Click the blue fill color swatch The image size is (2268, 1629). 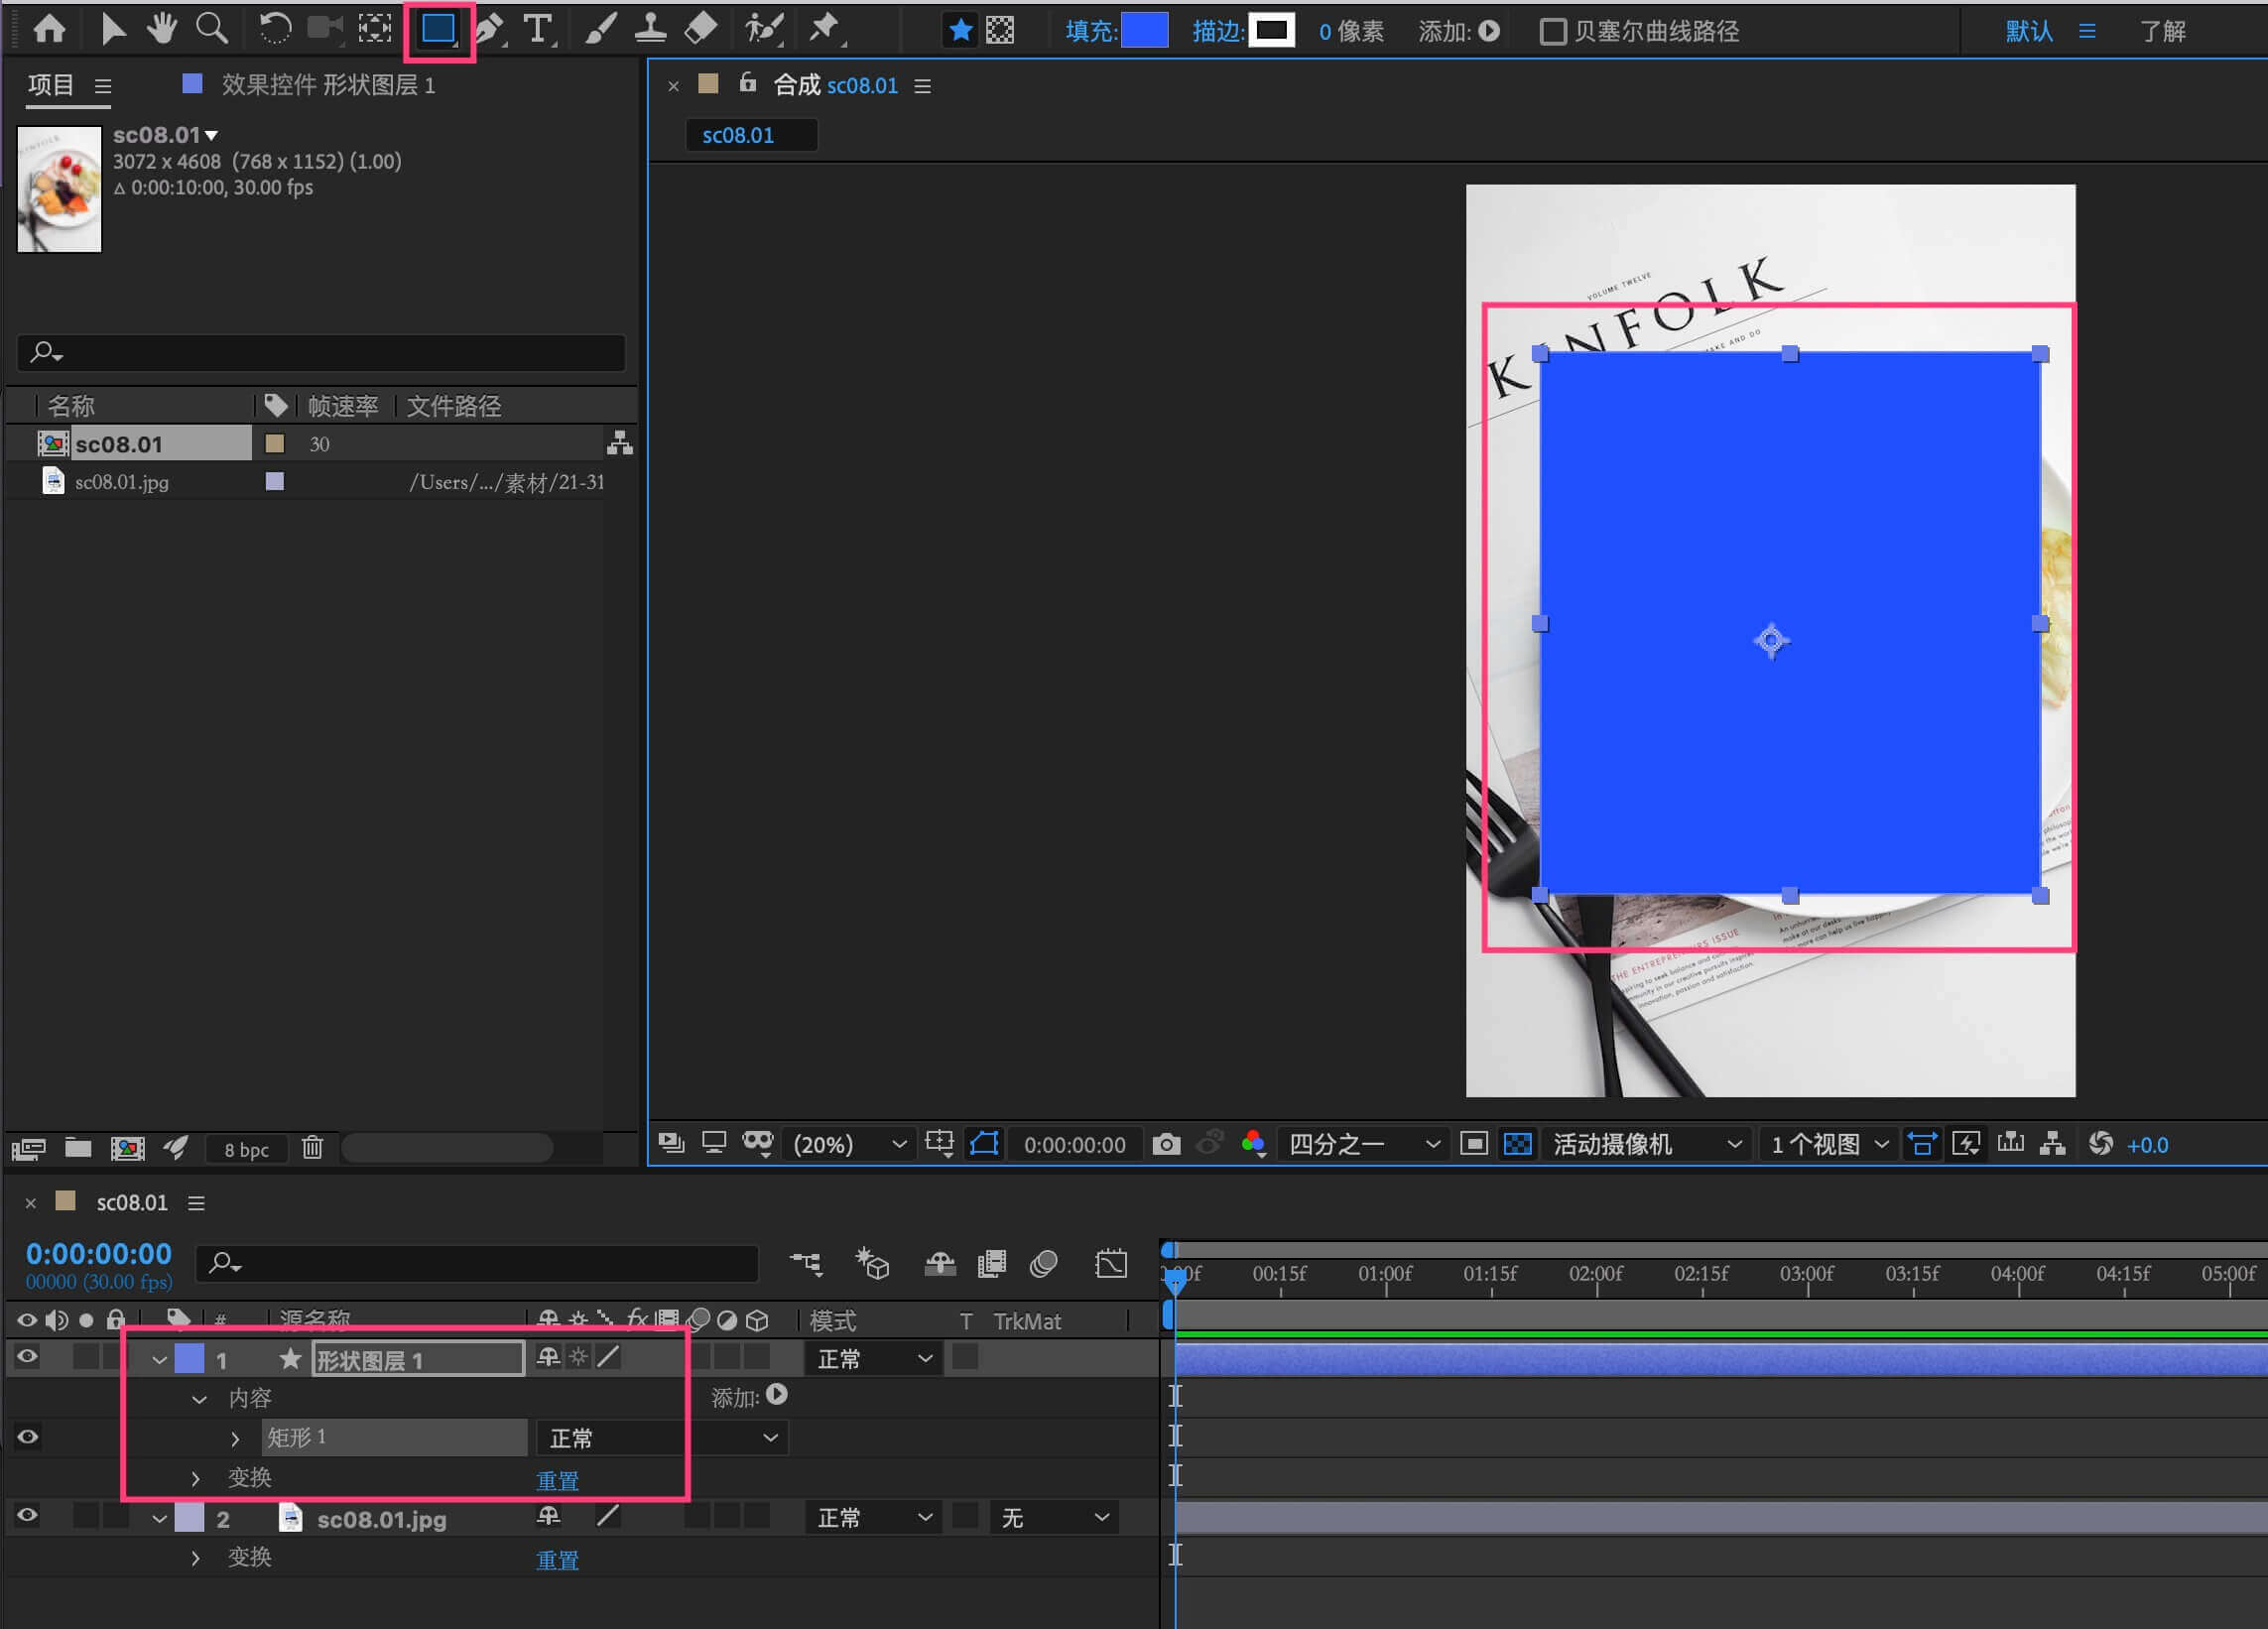pyautogui.click(x=1144, y=31)
